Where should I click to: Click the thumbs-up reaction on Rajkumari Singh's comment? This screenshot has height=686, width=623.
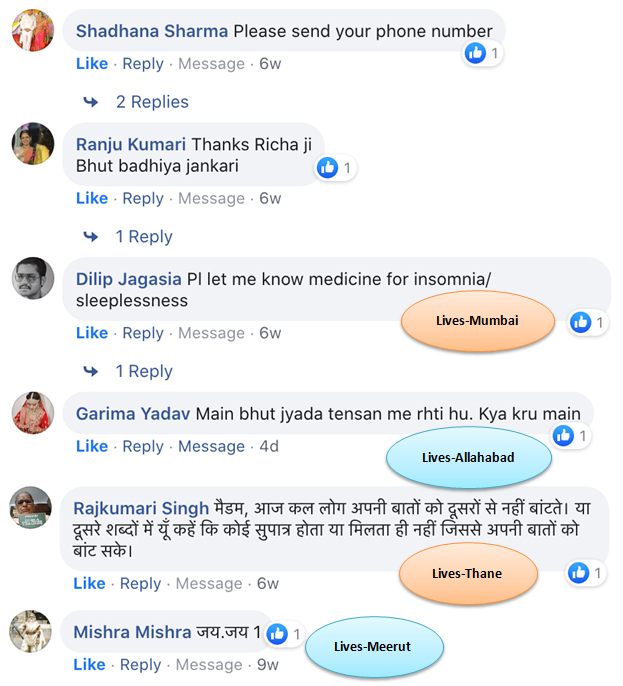click(x=578, y=573)
